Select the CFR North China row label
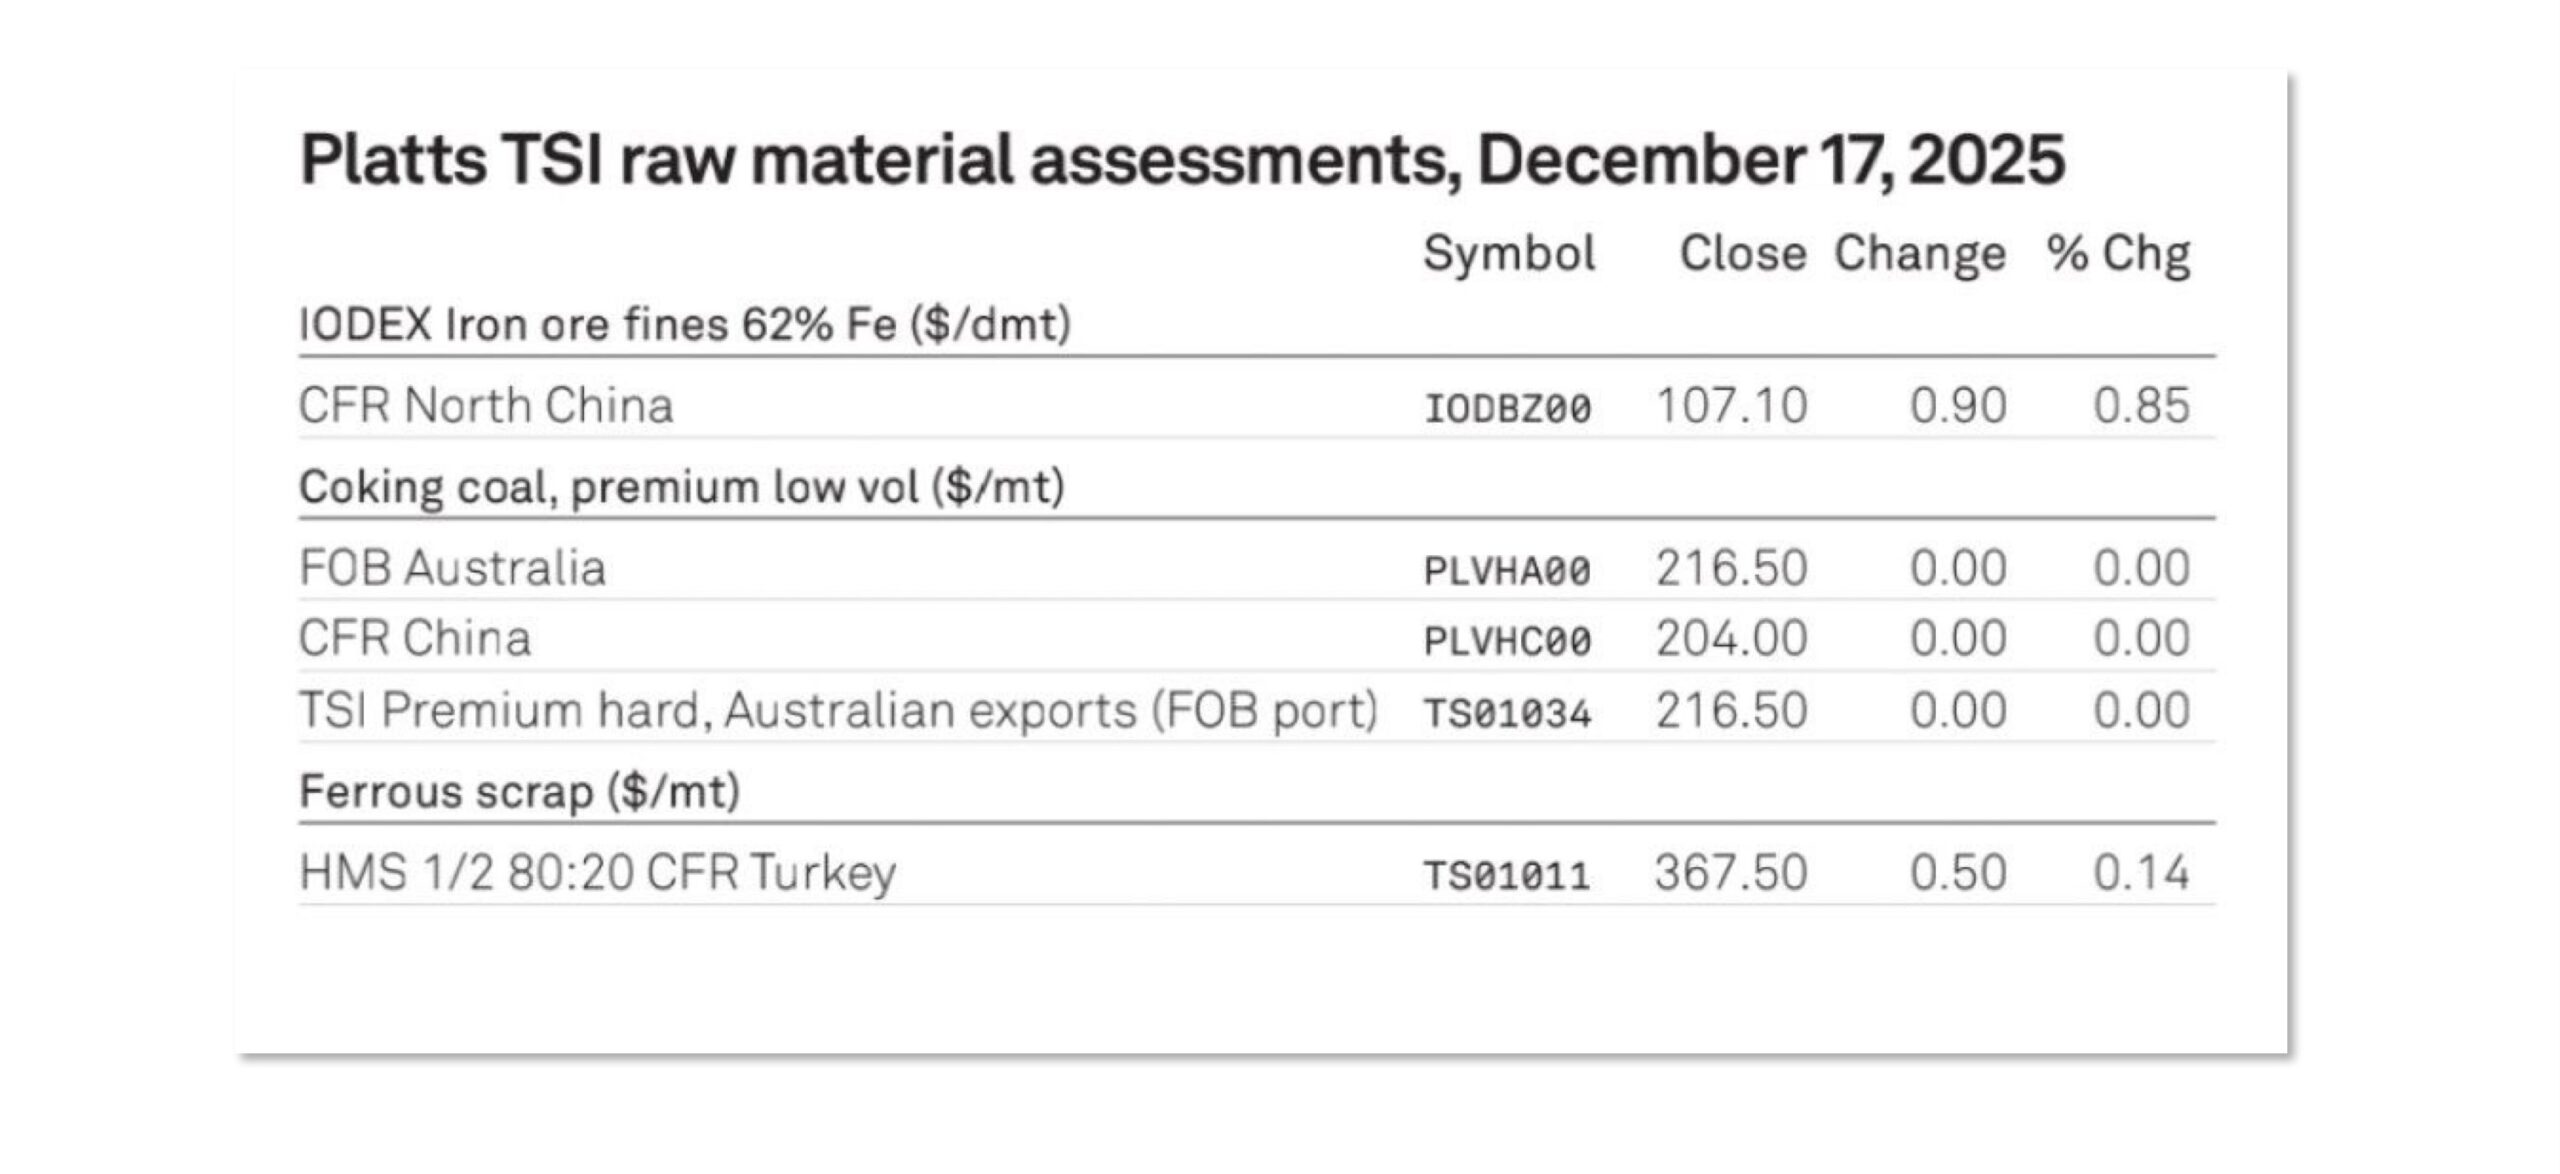Screen dimensions: 2560x1174 coord(486,406)
